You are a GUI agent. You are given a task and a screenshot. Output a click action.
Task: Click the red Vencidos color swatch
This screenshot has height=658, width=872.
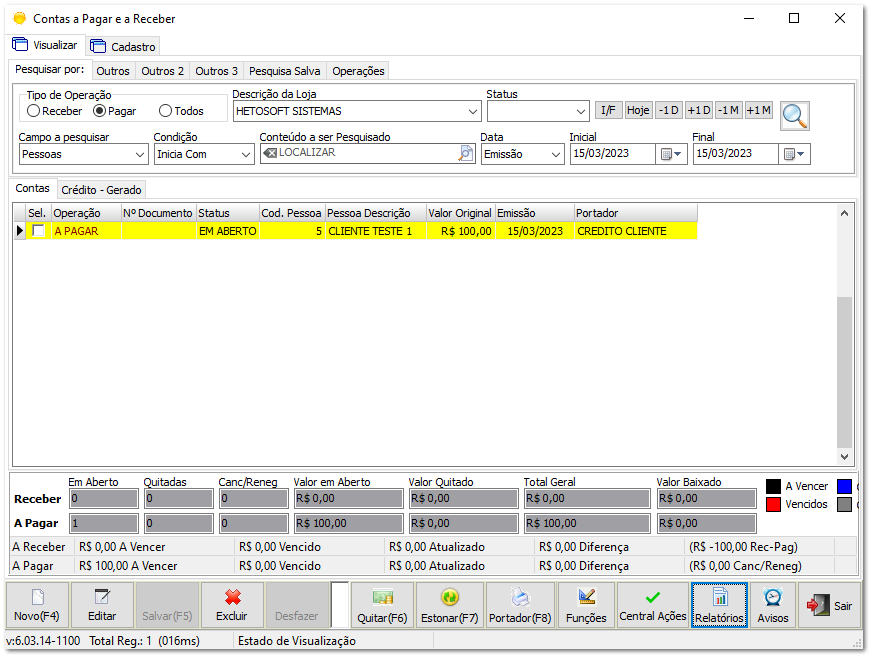pyautogui.click(x=773, y=505)
